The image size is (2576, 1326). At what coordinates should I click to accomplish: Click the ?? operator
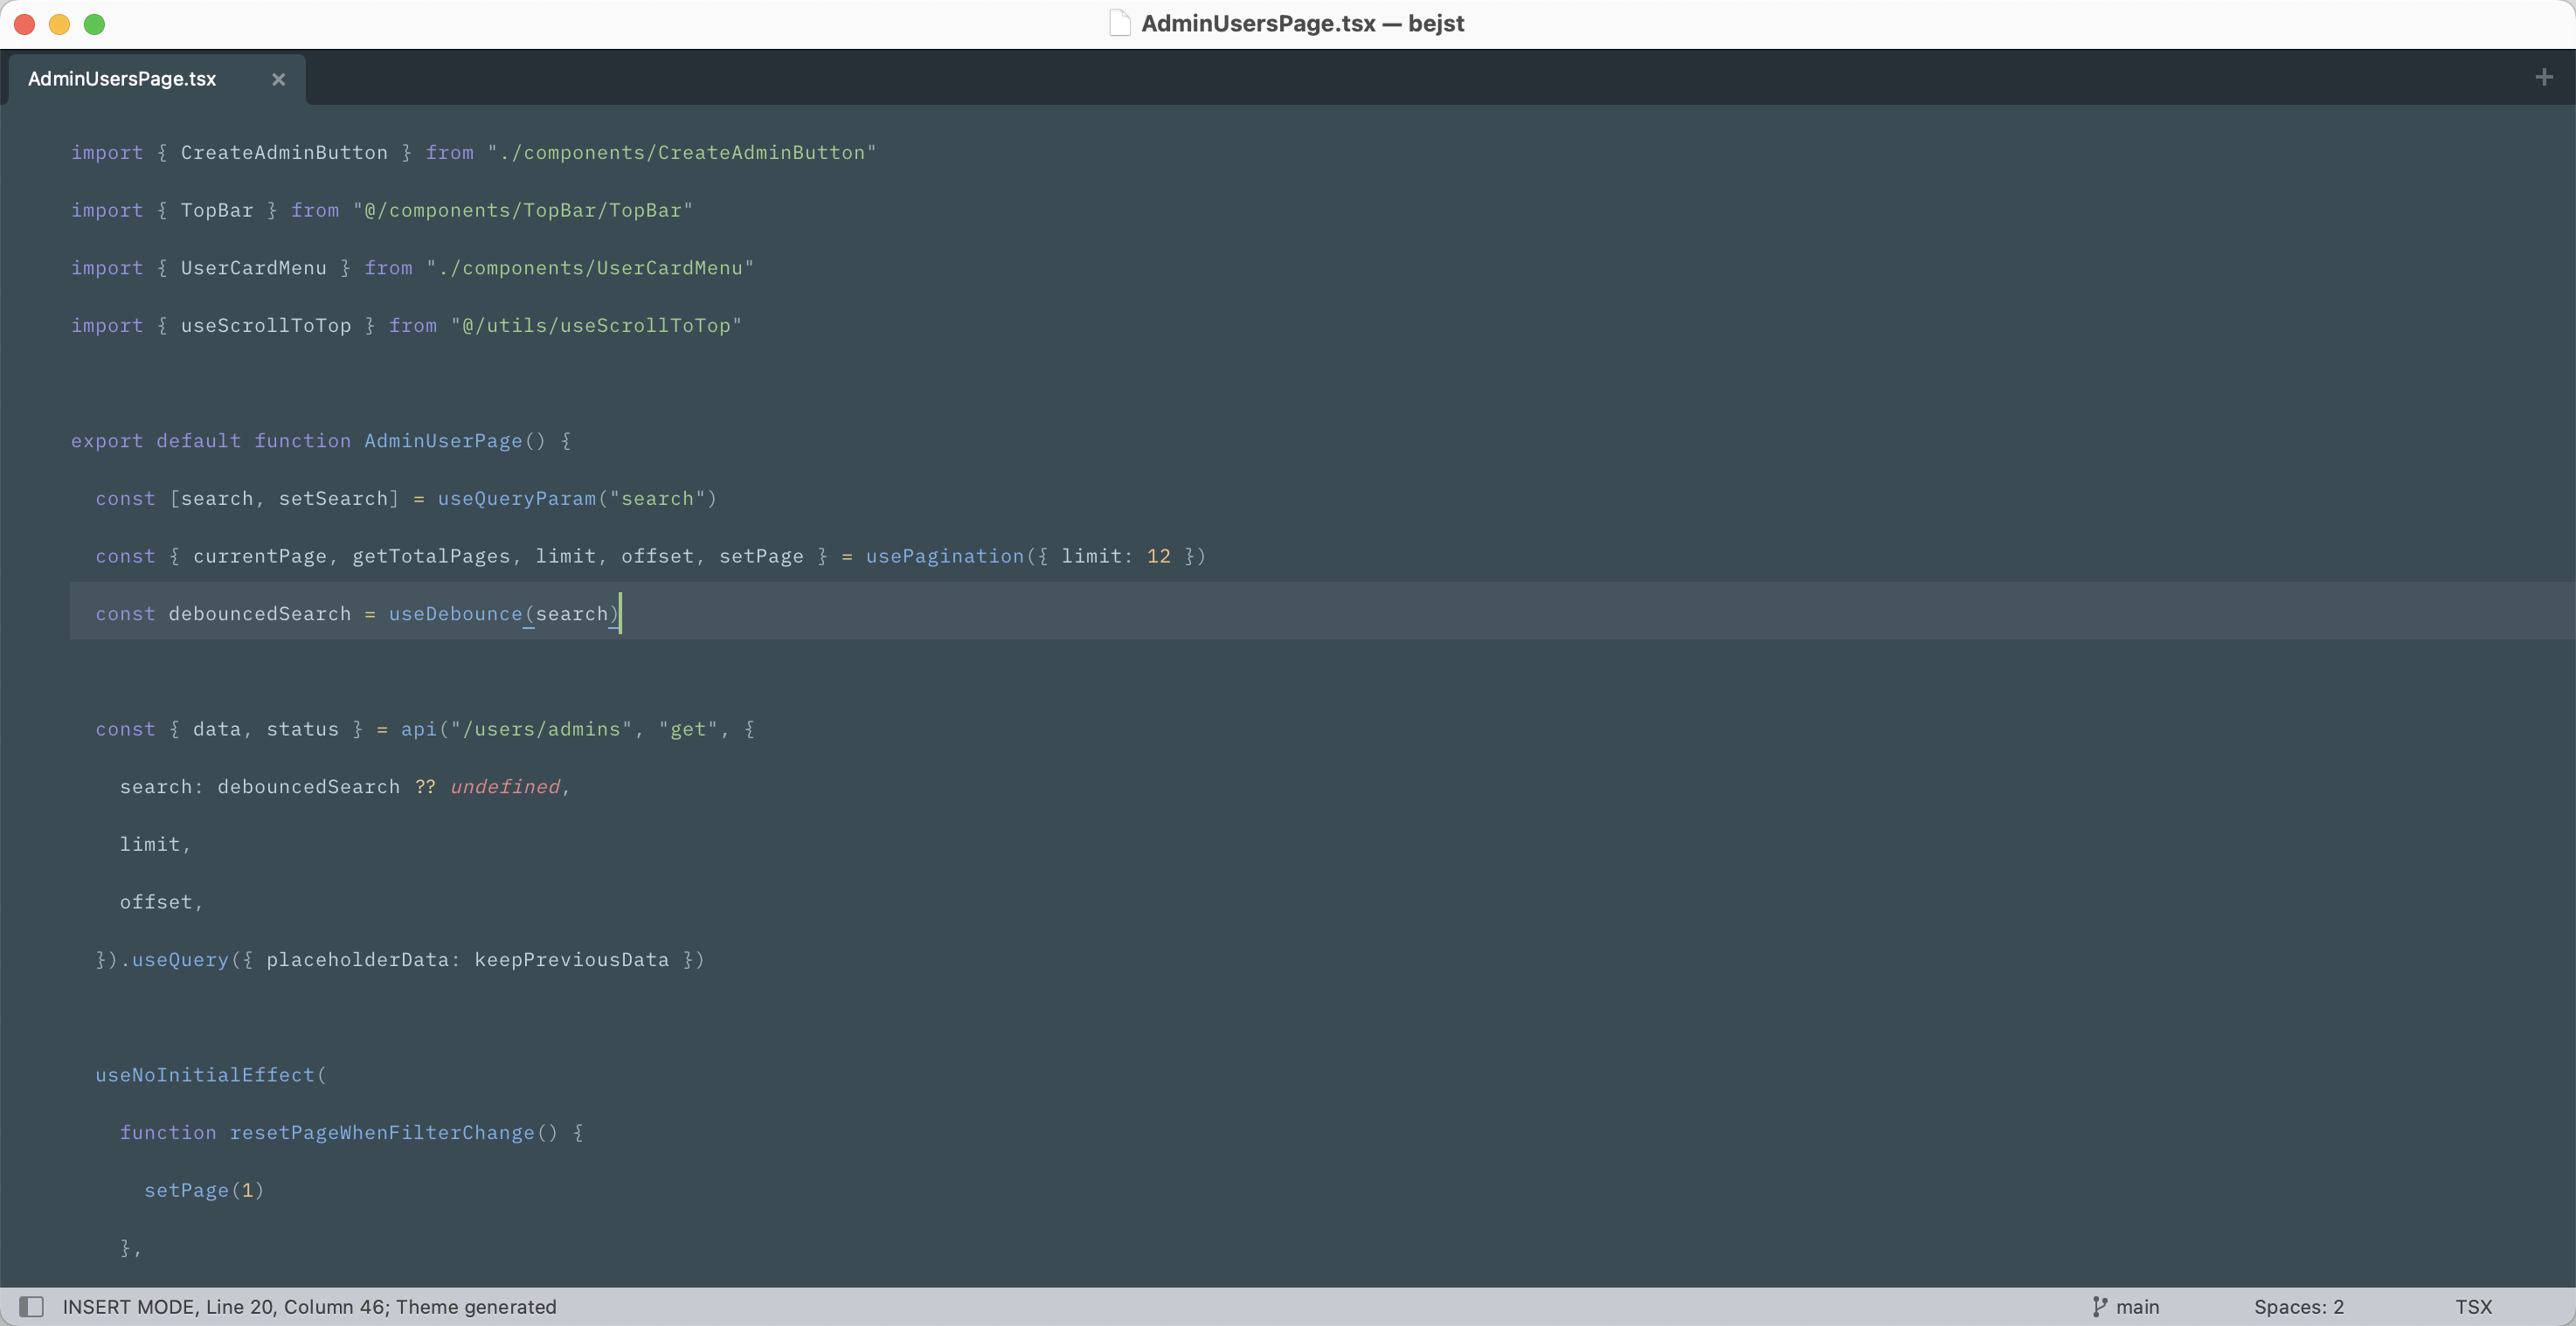[425, 787]
